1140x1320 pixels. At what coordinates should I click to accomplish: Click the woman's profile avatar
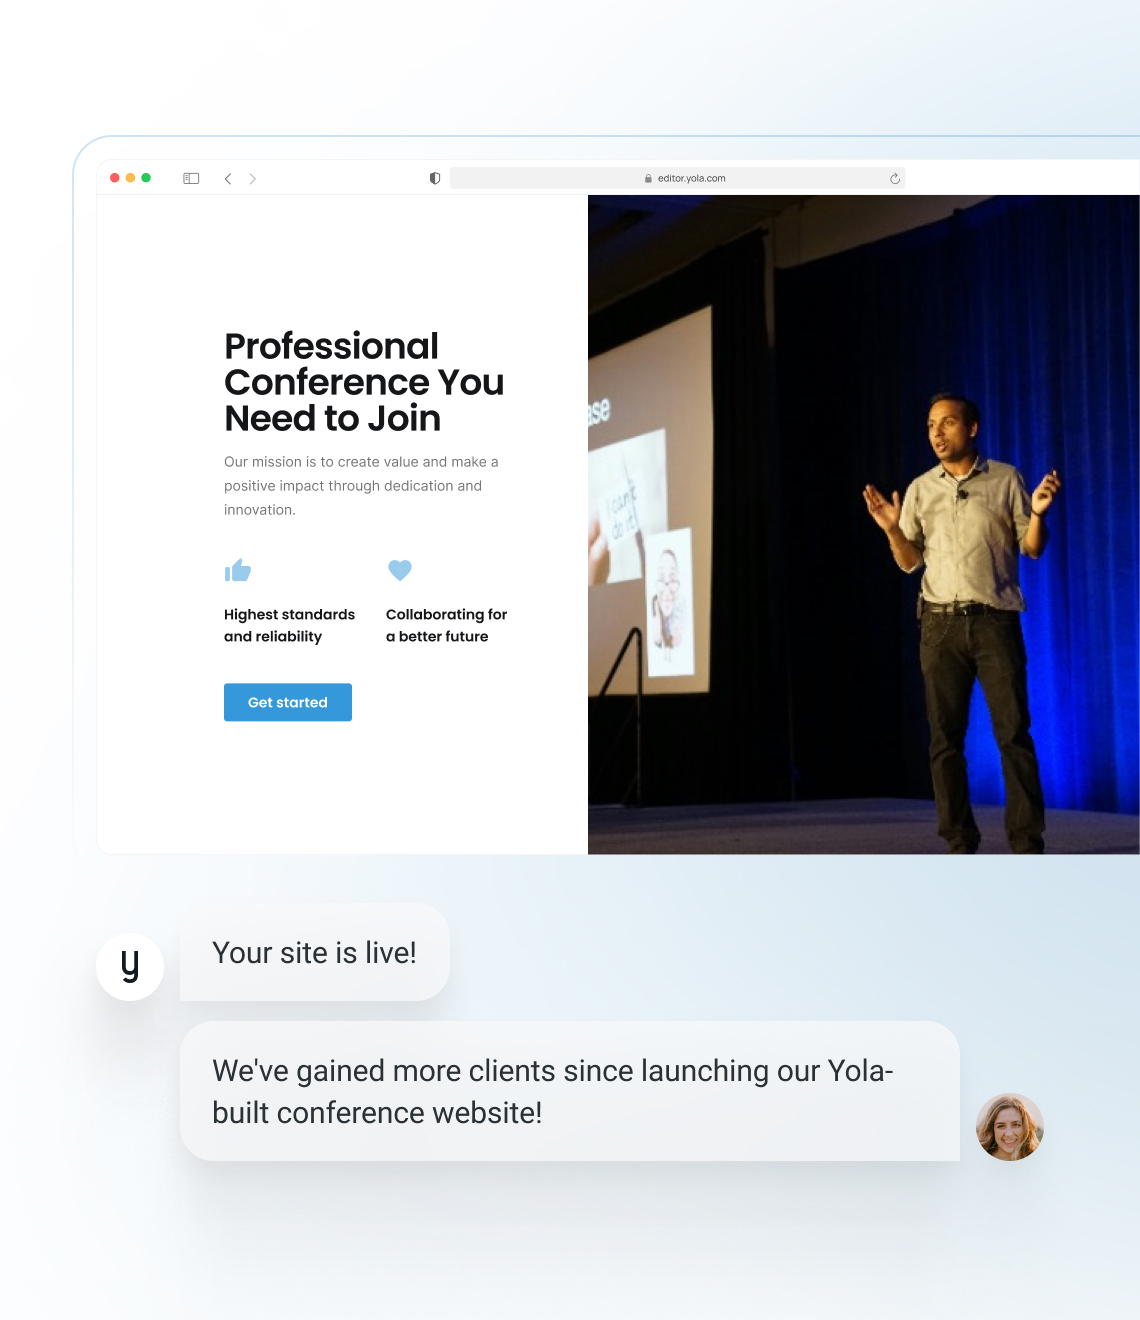tap(1009, 1127)
